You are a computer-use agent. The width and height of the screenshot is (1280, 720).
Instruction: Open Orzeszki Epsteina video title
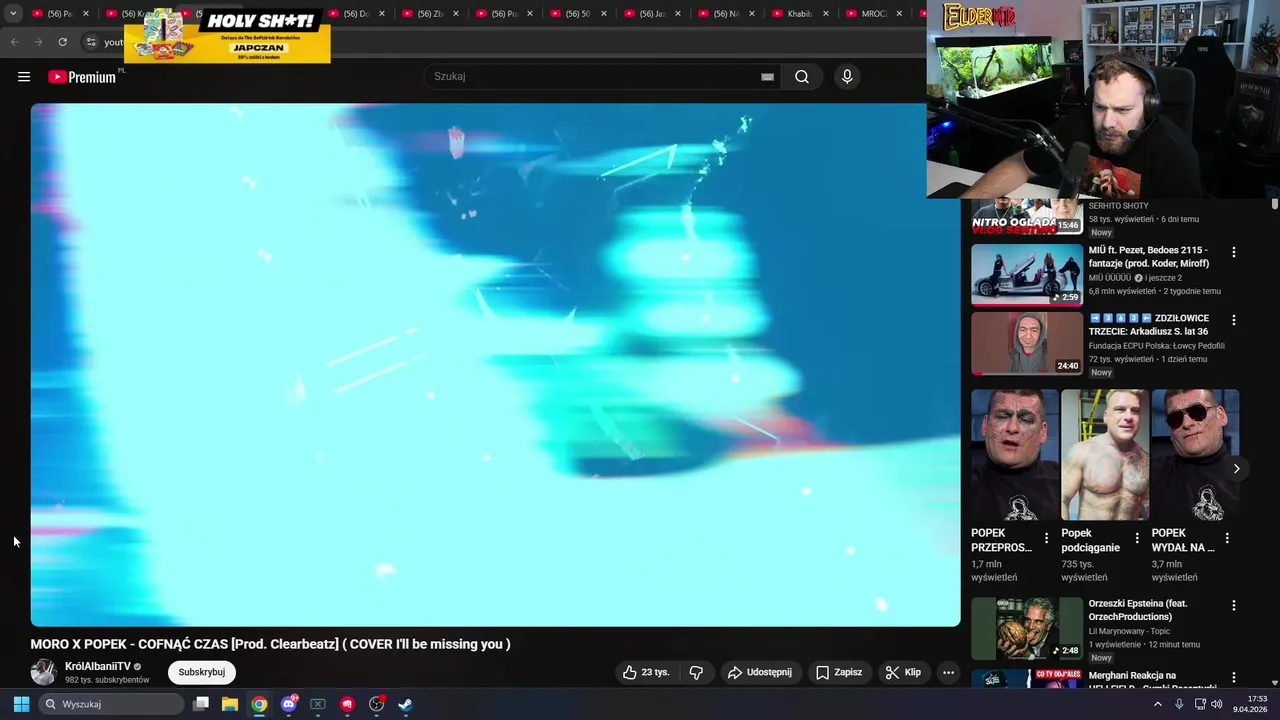pyautogui.click(x=1138, y=610)
